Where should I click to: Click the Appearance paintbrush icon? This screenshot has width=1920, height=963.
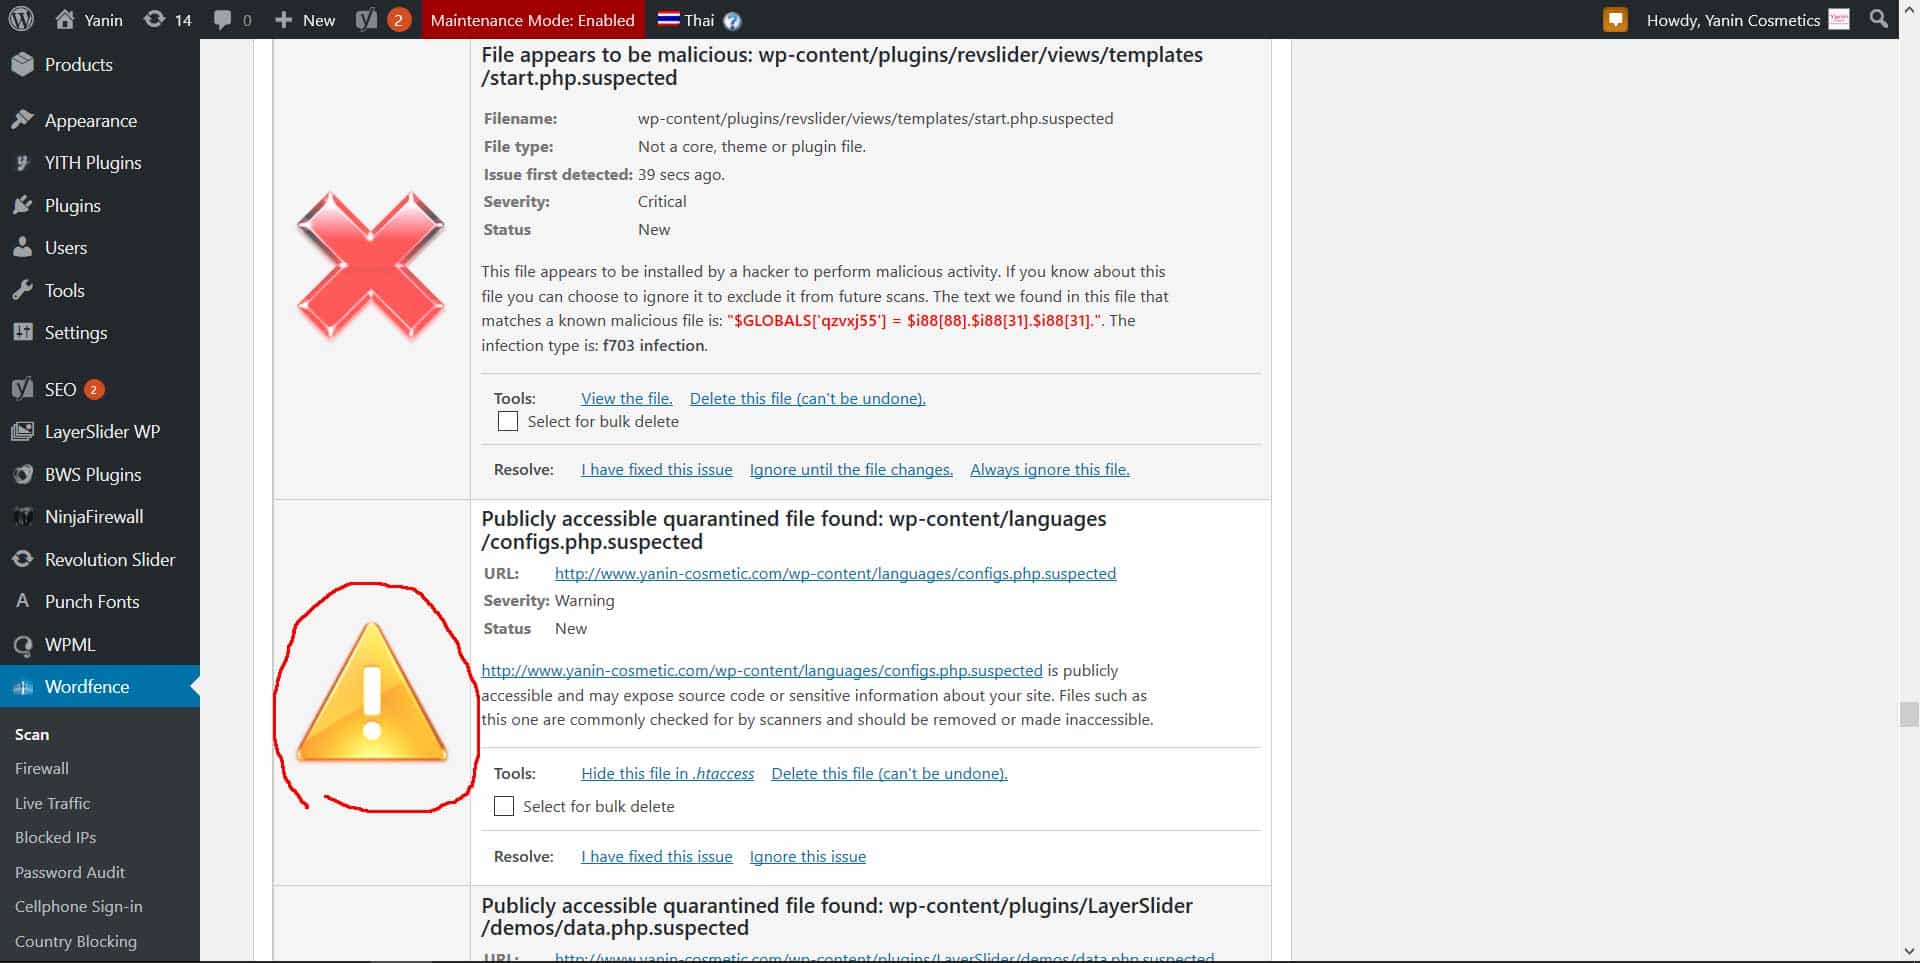23,120
